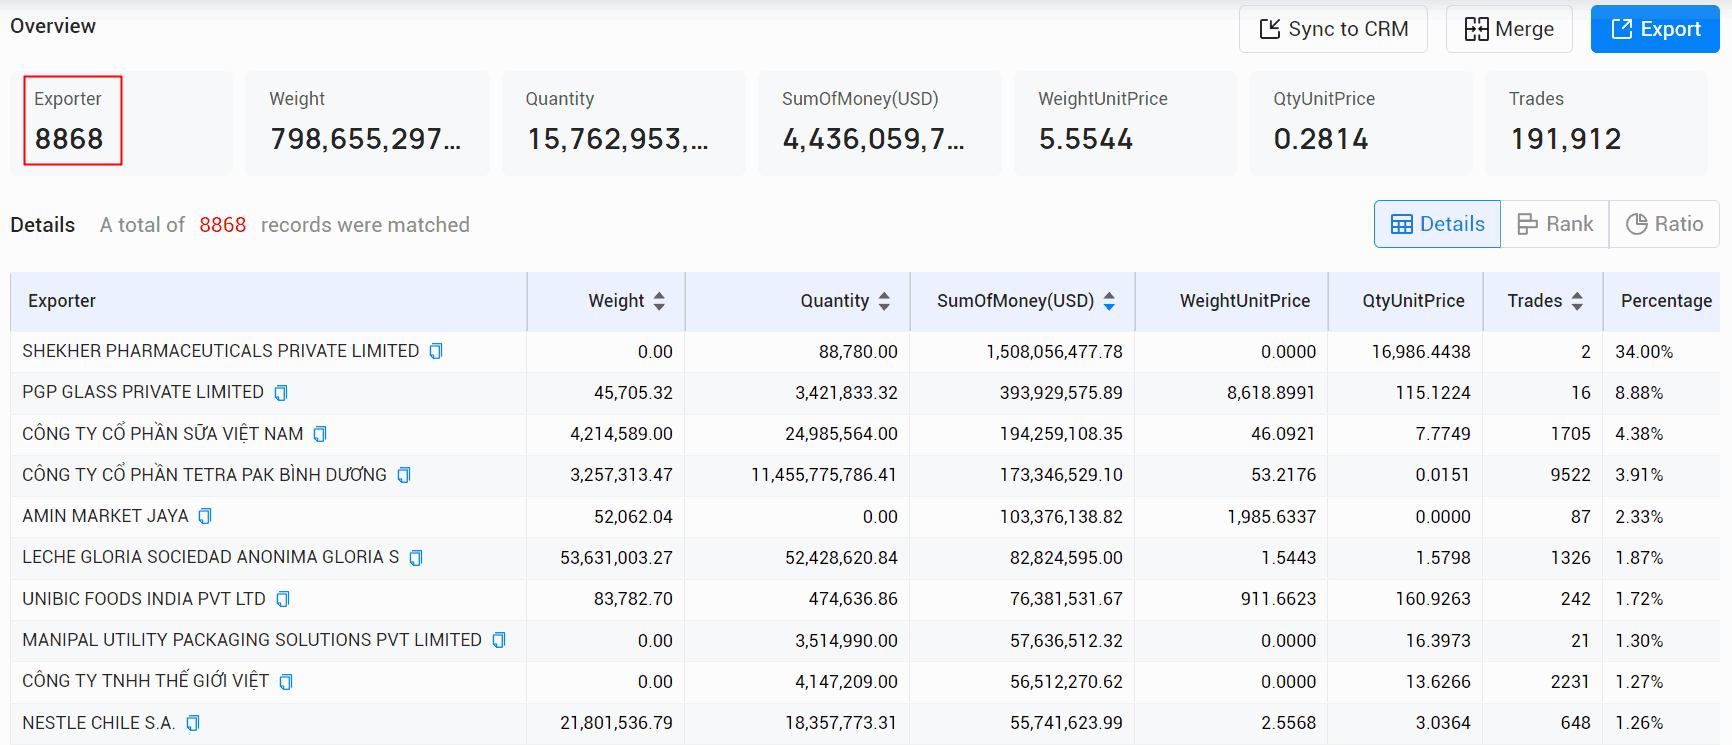Copy AMIN MARKET JAYA name icon
The height and width of the screenshot is (745, 1732).
205,516
